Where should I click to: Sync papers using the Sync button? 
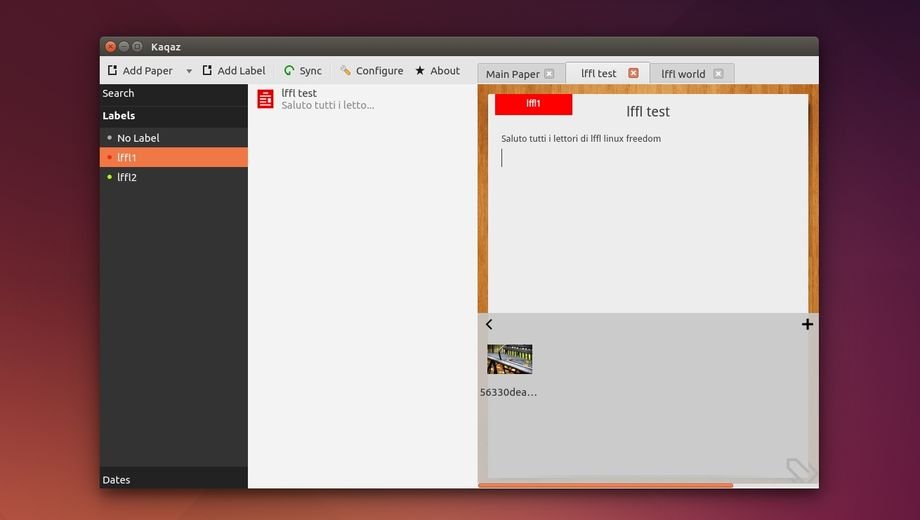tap(303, 70)
